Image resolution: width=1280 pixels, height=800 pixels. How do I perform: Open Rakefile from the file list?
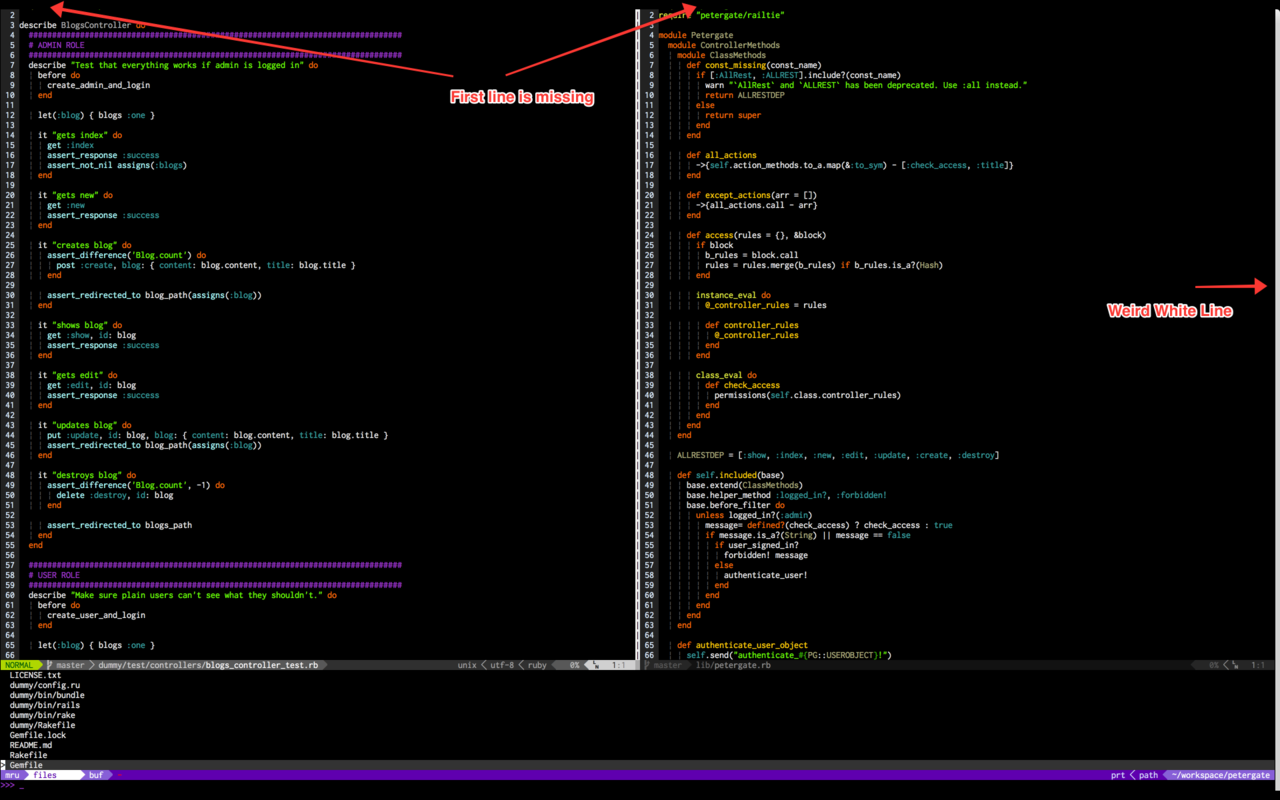click(29, 755)
